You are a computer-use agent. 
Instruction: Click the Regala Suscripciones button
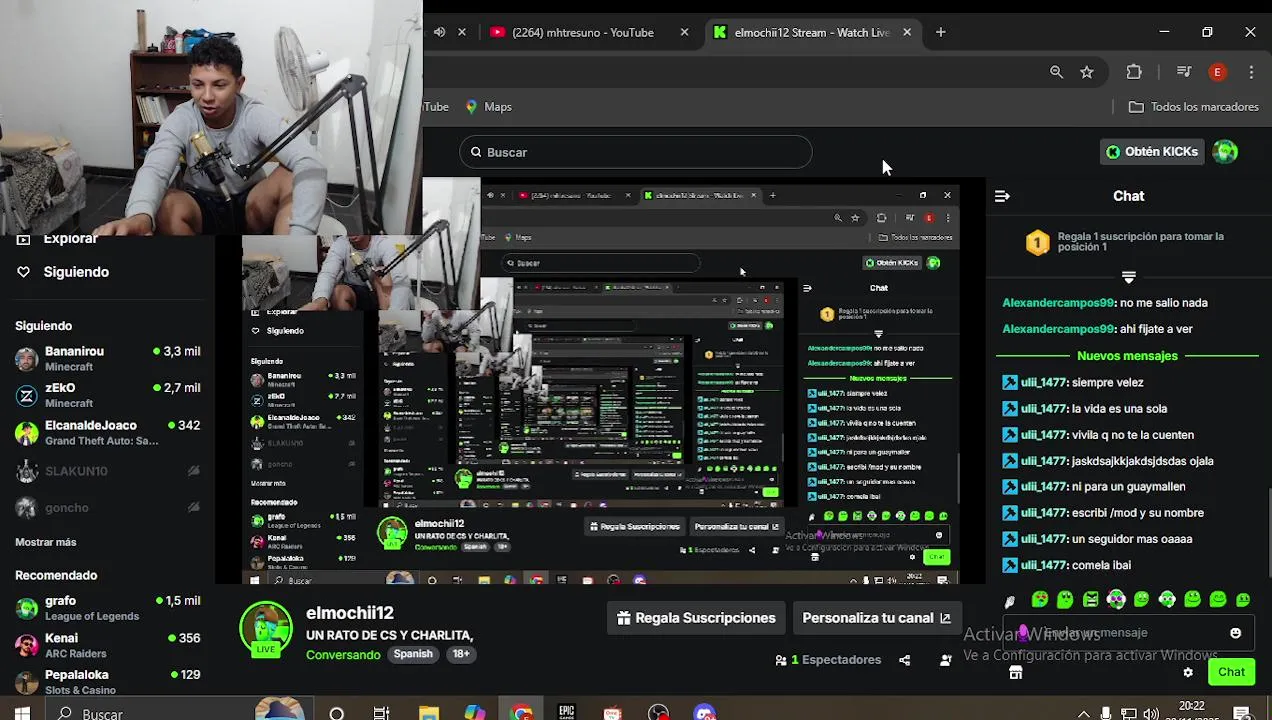click(x=696, y=618)
